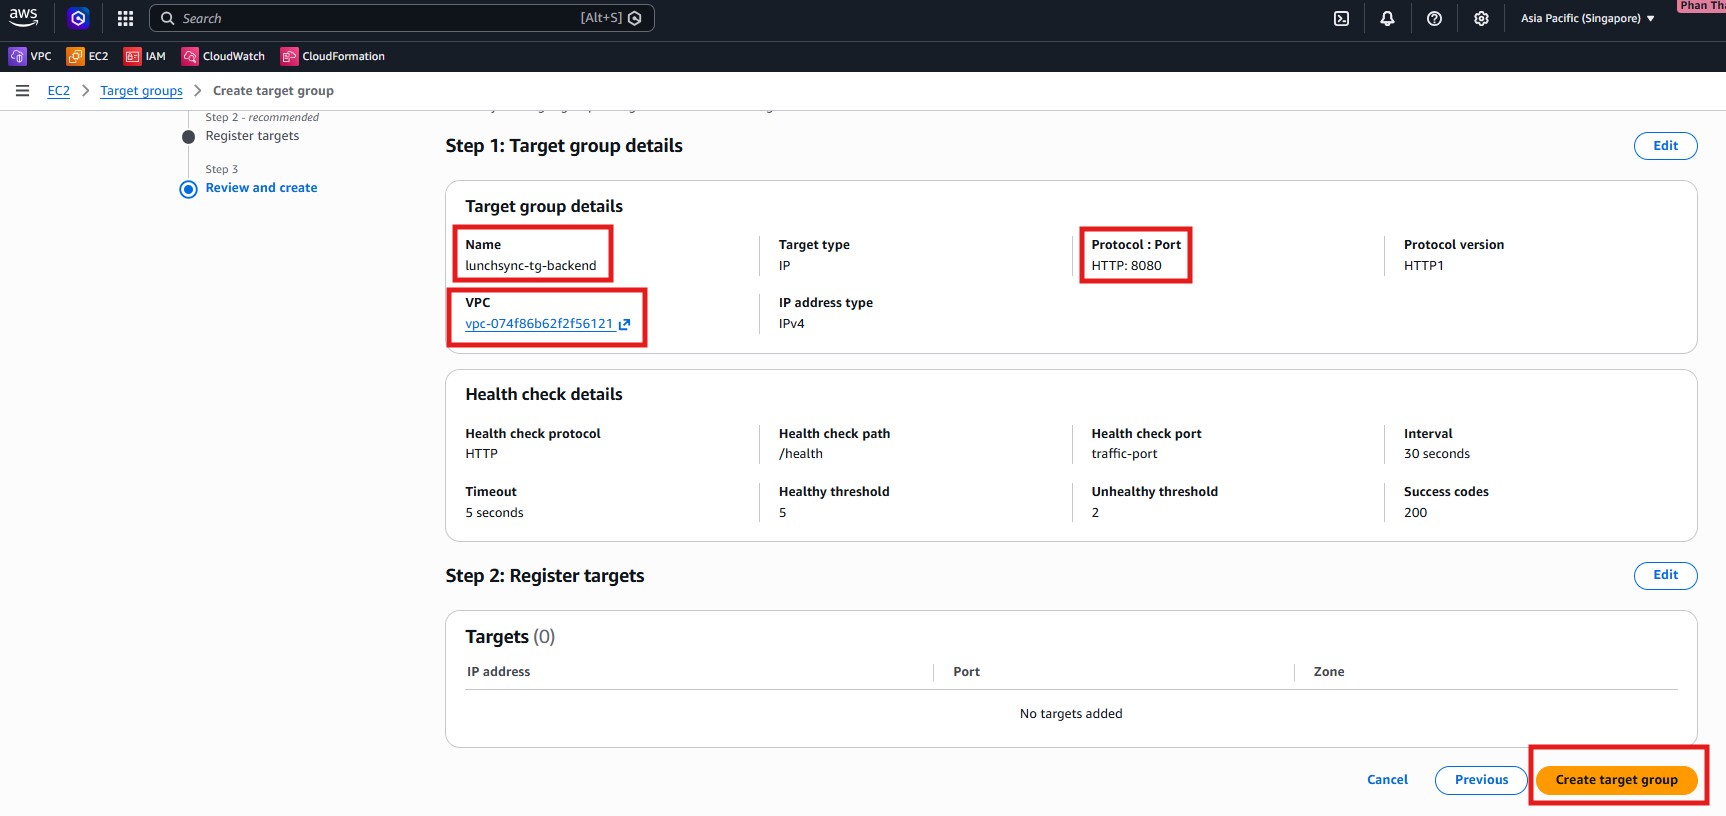Open IAM service shortcut

click(145, 56)
